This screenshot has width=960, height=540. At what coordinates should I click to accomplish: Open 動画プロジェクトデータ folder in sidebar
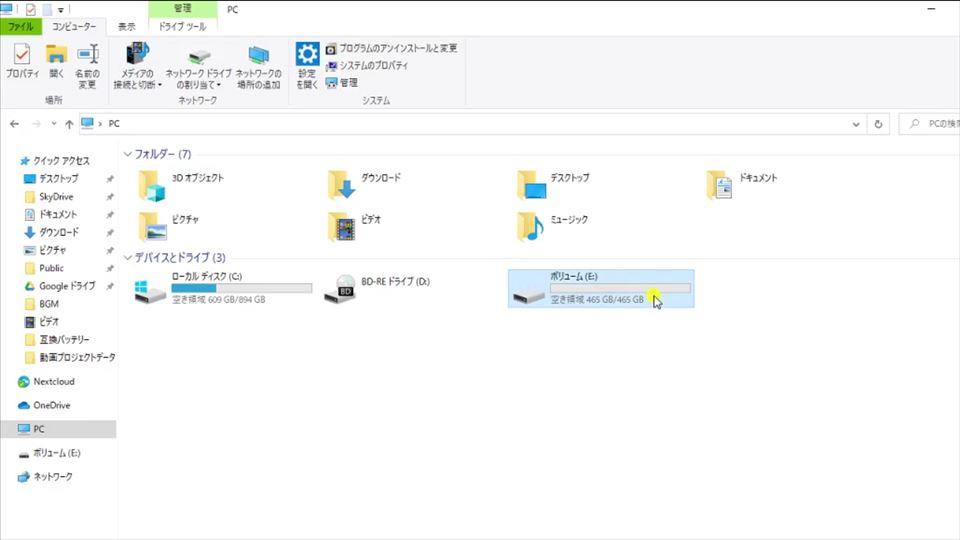point(77,357)
